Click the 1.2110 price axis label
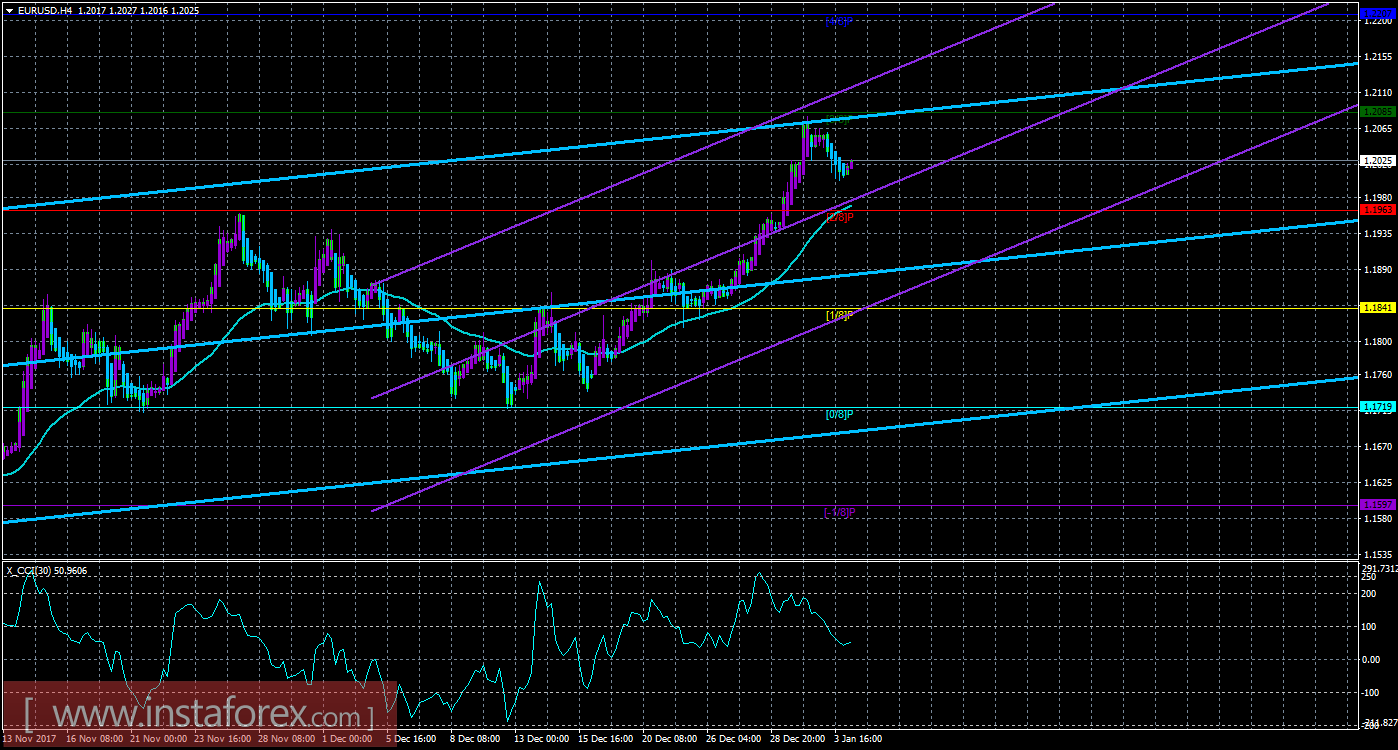This screenshot has height=750, width=1398. coord(1377,91)
